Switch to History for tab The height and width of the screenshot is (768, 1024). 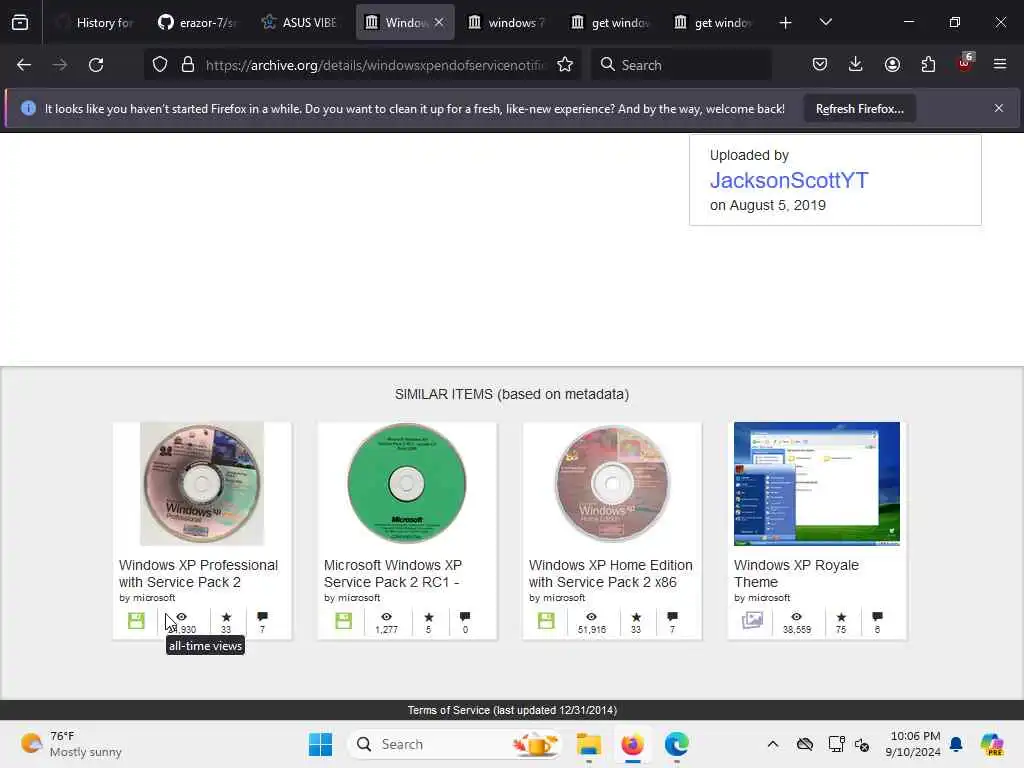[x=94, y=23]
